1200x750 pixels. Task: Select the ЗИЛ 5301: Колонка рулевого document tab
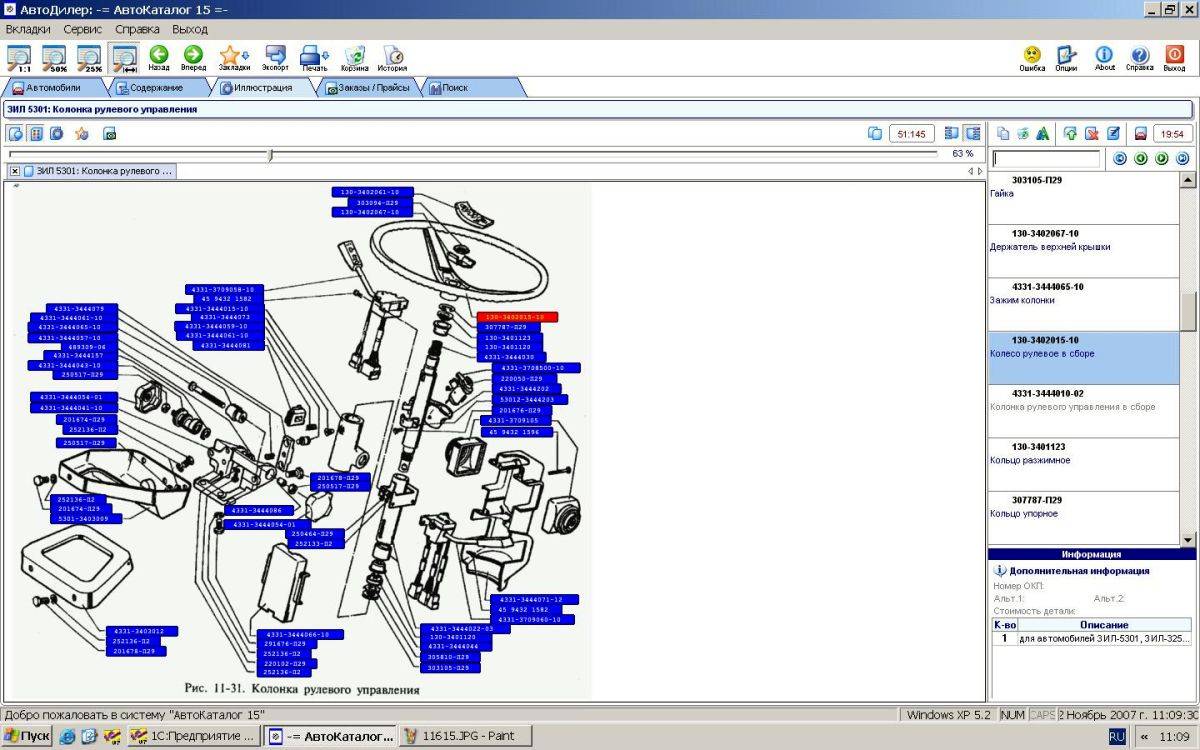pos(98,171)
